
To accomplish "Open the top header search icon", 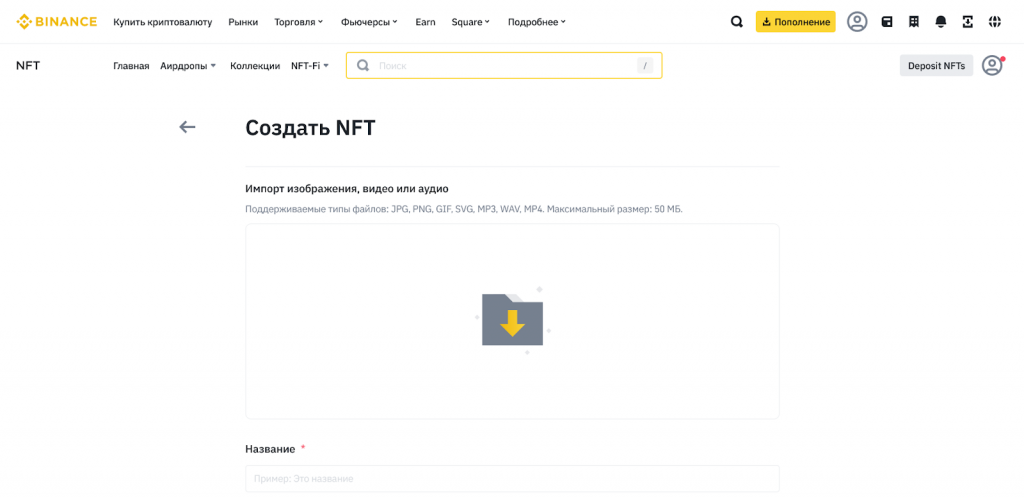I will pyautogui.click(x=737, y=21).
